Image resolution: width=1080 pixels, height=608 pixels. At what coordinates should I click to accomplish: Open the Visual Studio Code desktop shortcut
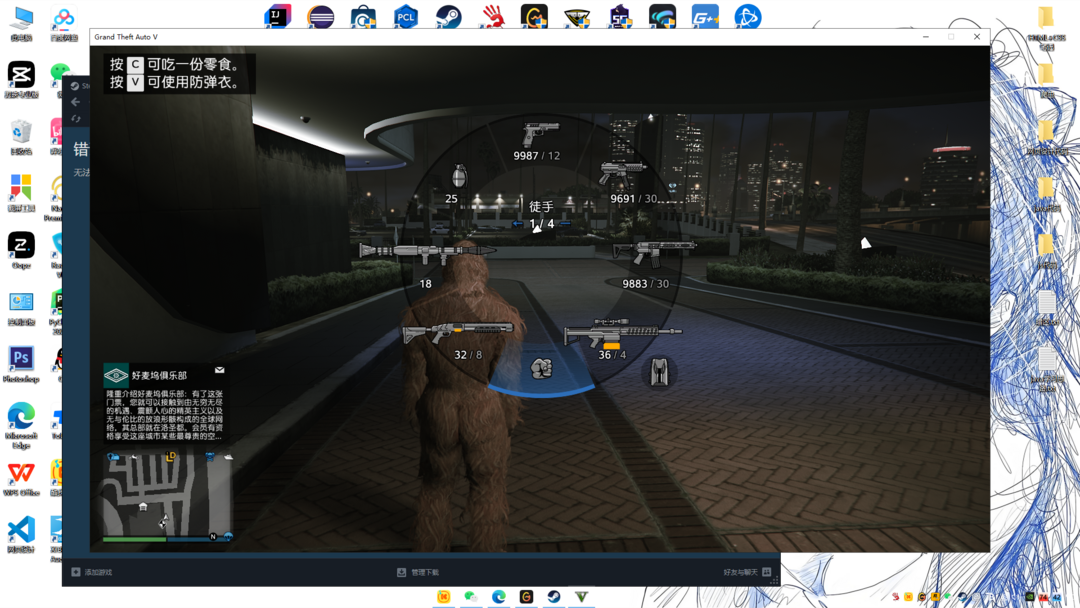click(x=21, y=535)
